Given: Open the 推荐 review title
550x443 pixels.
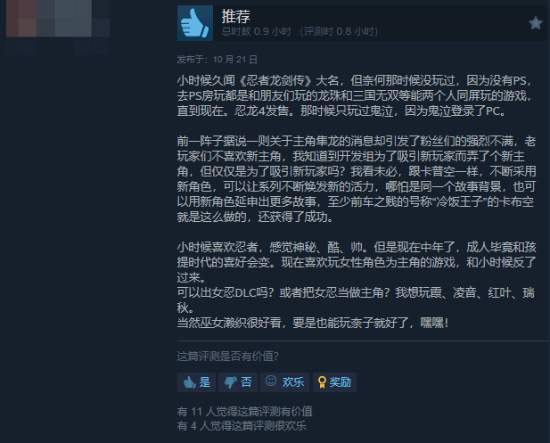Looking at the screenshot, I should tap(236, 16).
